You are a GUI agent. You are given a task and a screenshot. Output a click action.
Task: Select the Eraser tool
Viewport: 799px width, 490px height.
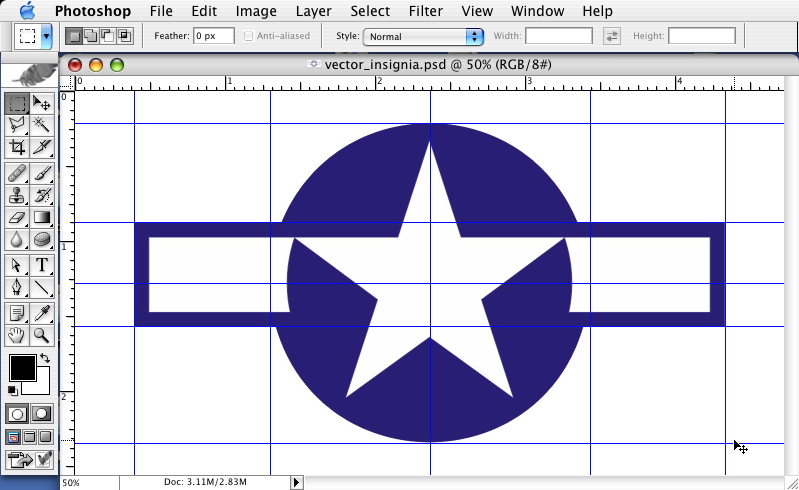(17, 217)
